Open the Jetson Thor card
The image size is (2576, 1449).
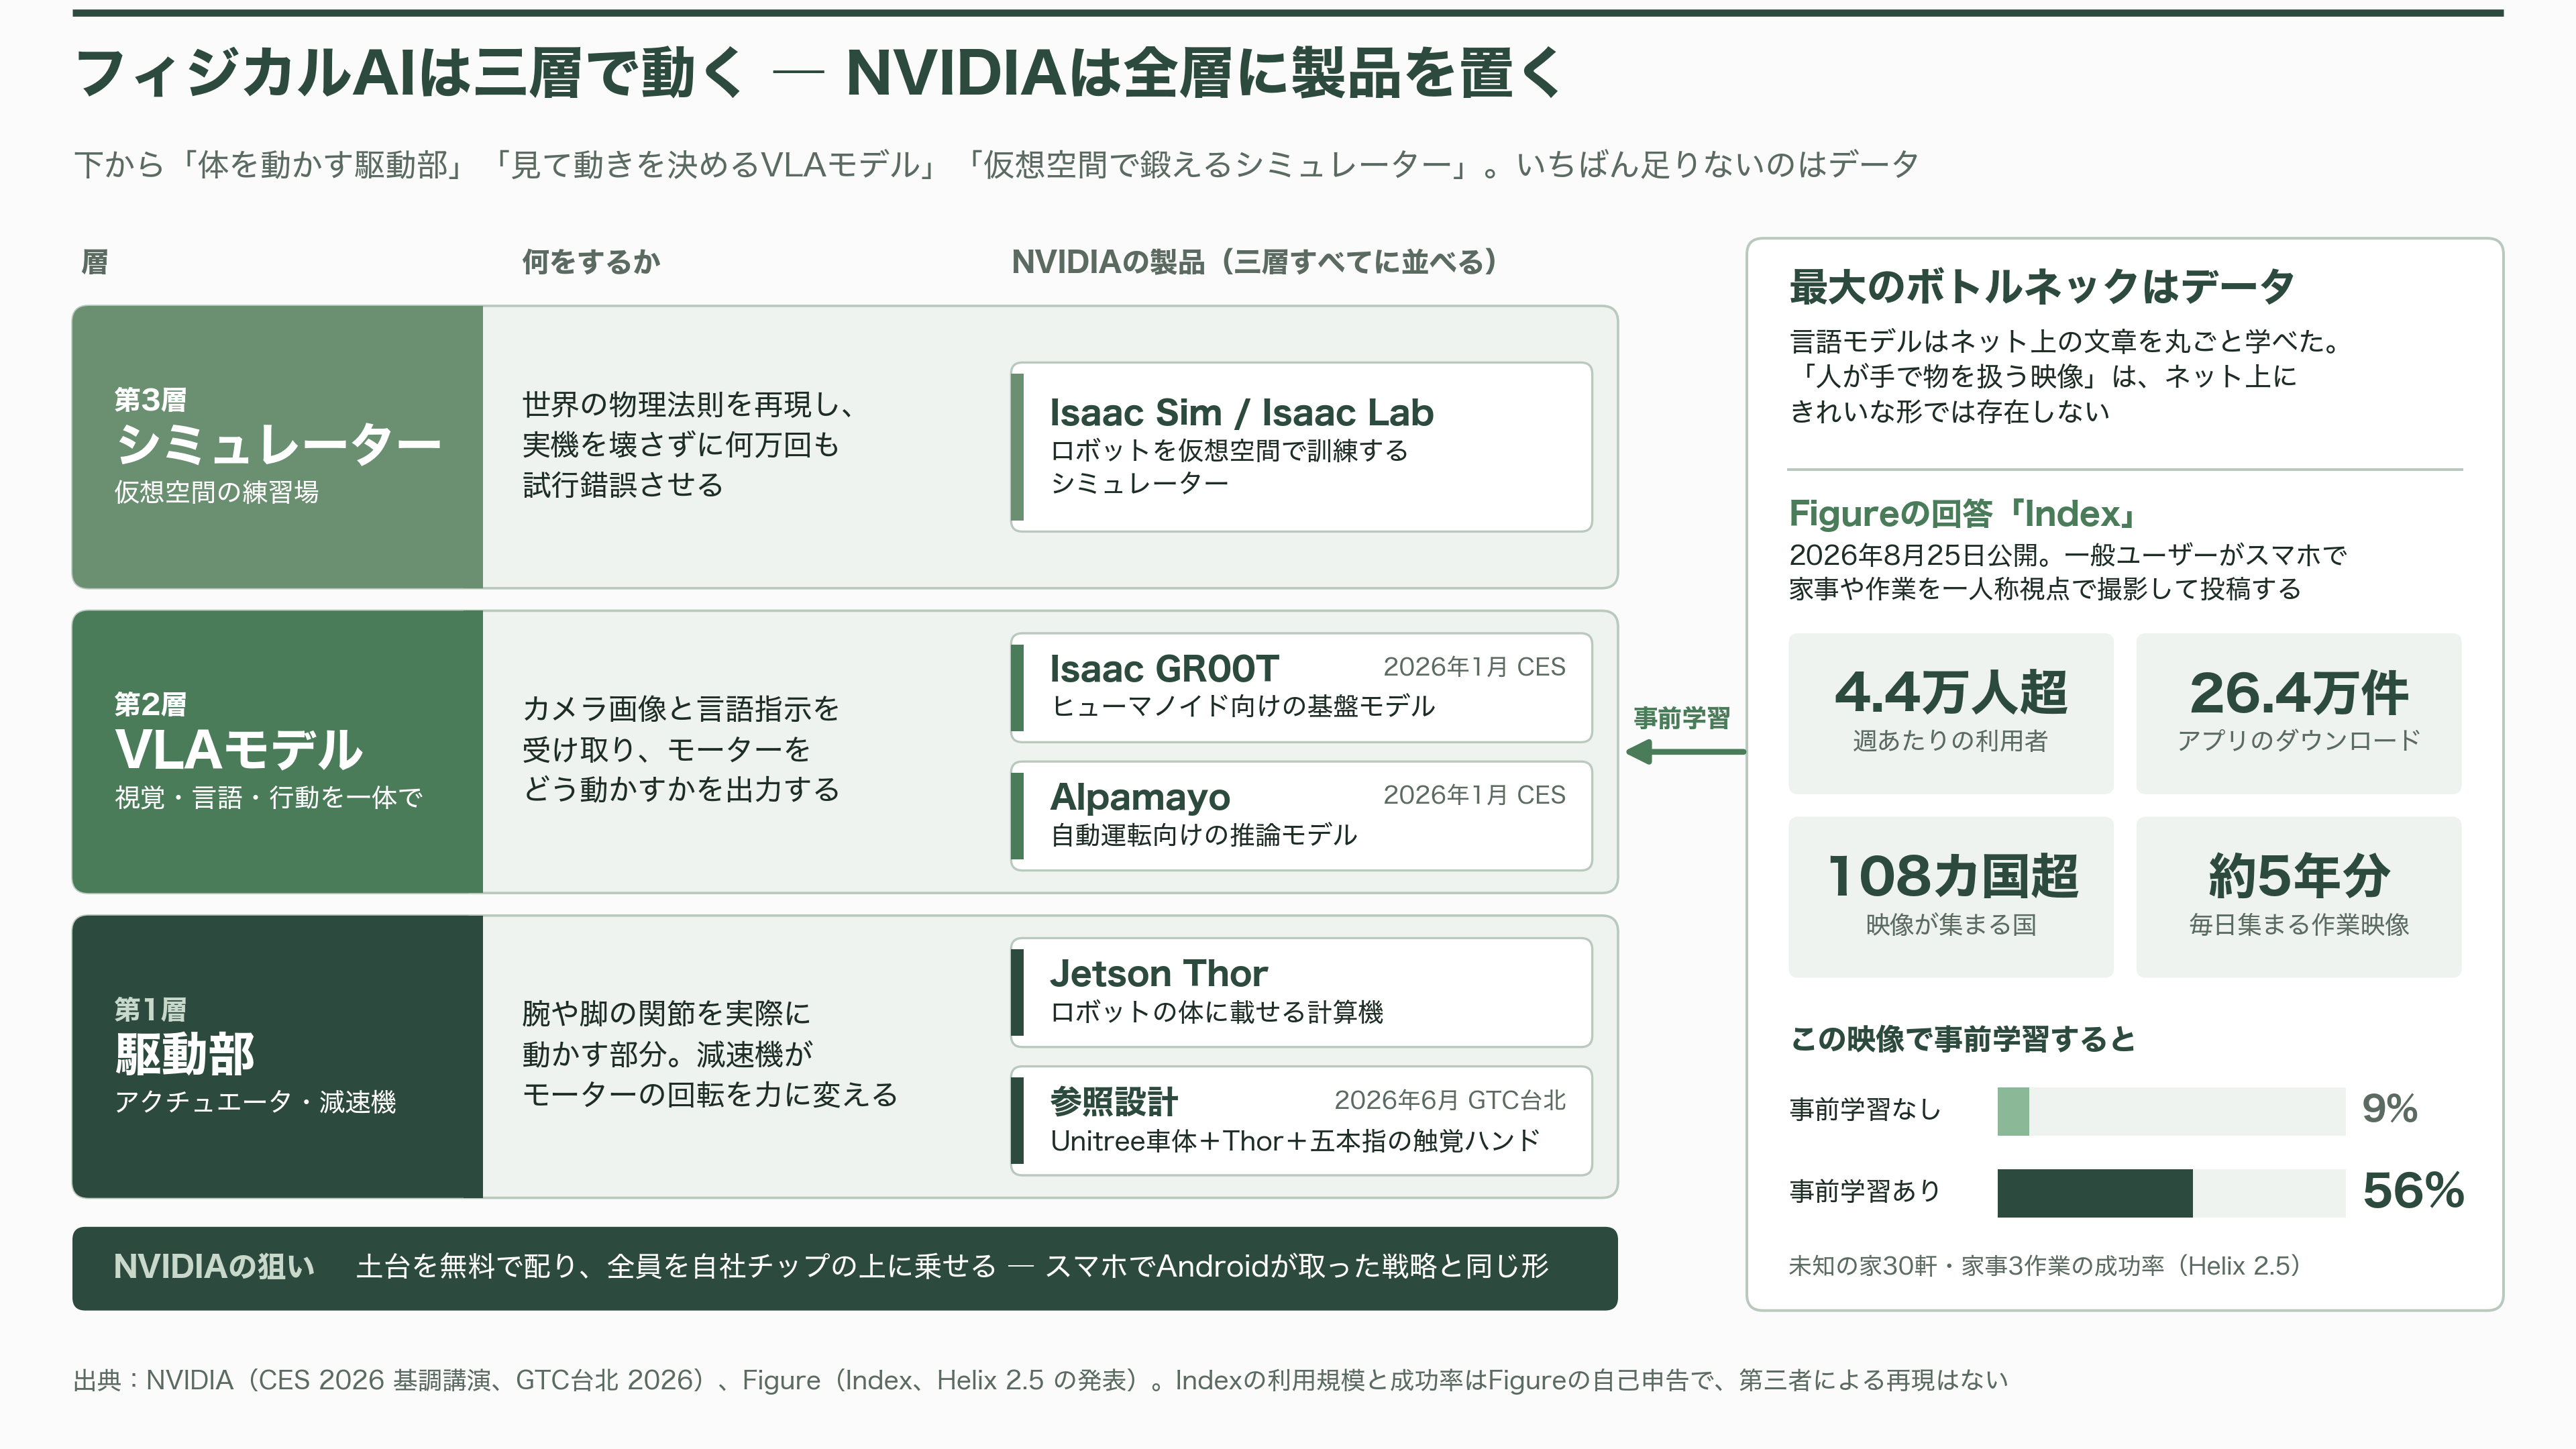(x=1301, y=992)
